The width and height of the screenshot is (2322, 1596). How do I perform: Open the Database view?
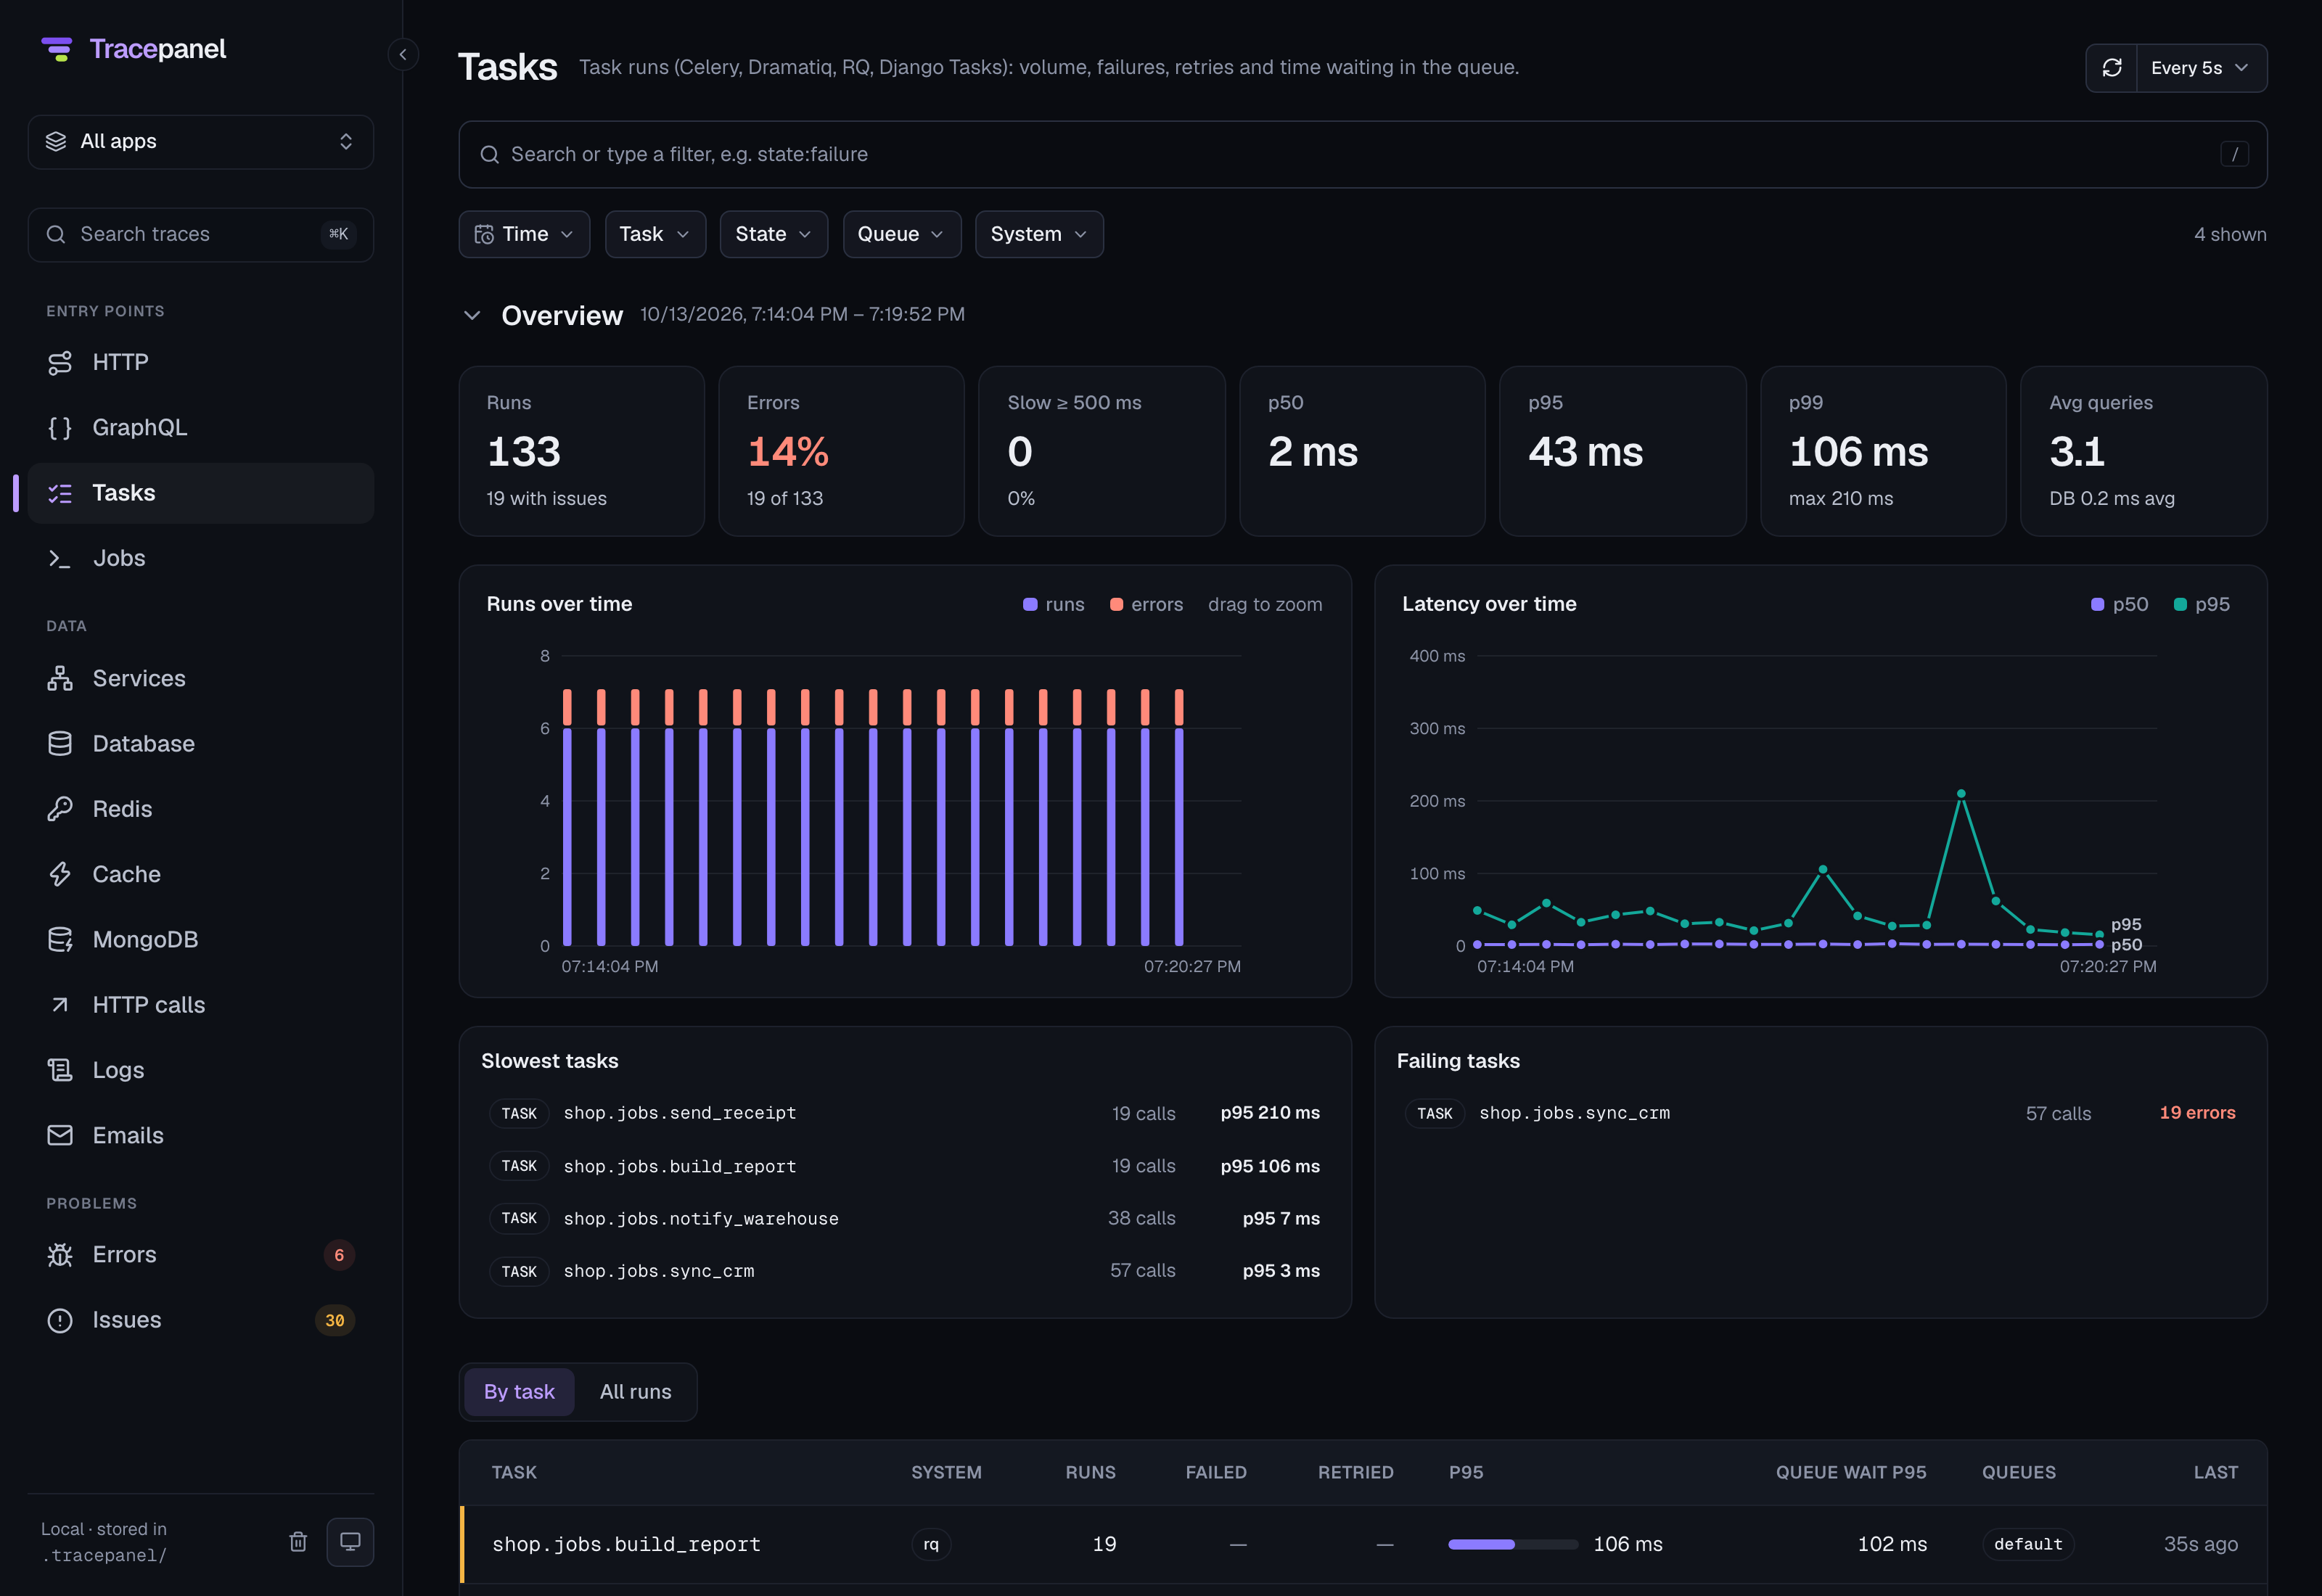tap(200, 743)
